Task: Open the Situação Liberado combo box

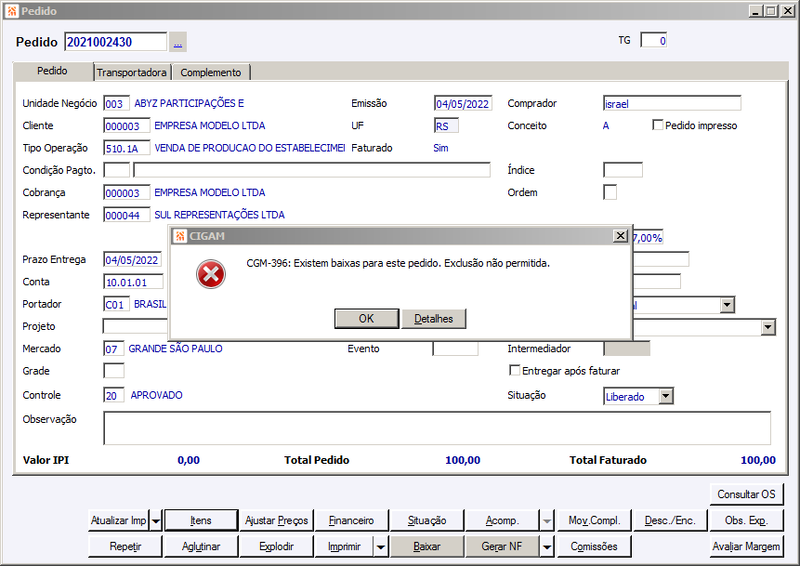Action: click(x=638, y=396)
